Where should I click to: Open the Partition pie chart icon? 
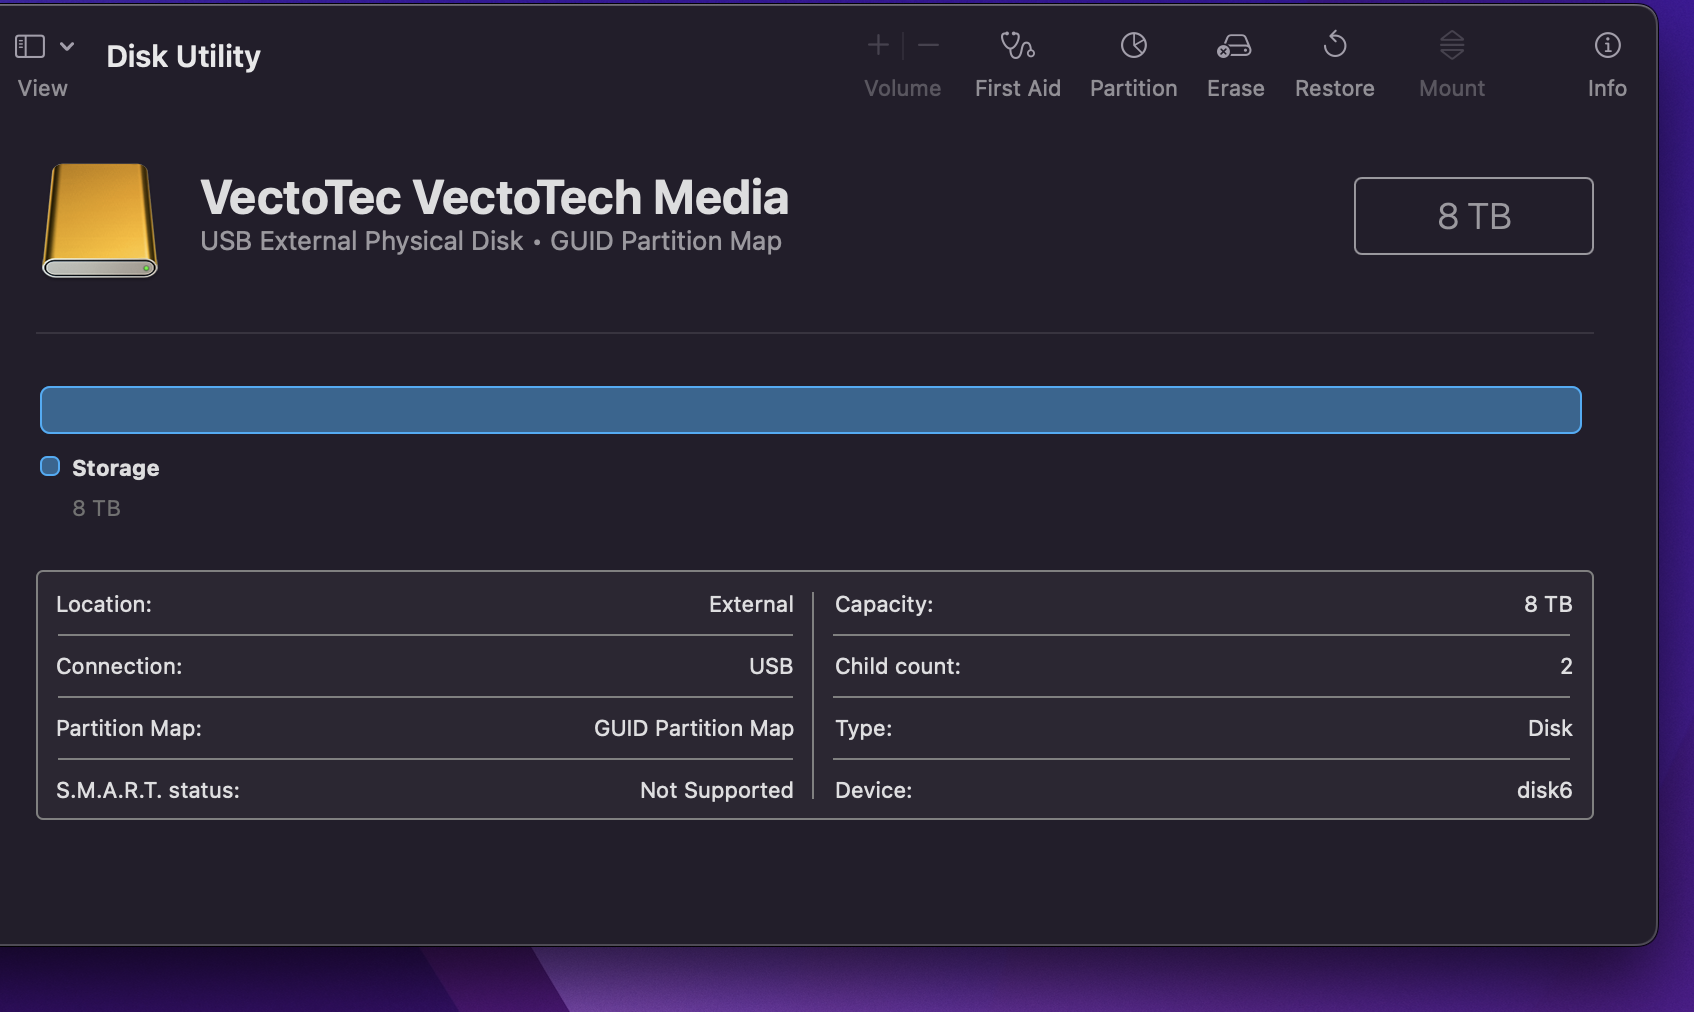1133,45
